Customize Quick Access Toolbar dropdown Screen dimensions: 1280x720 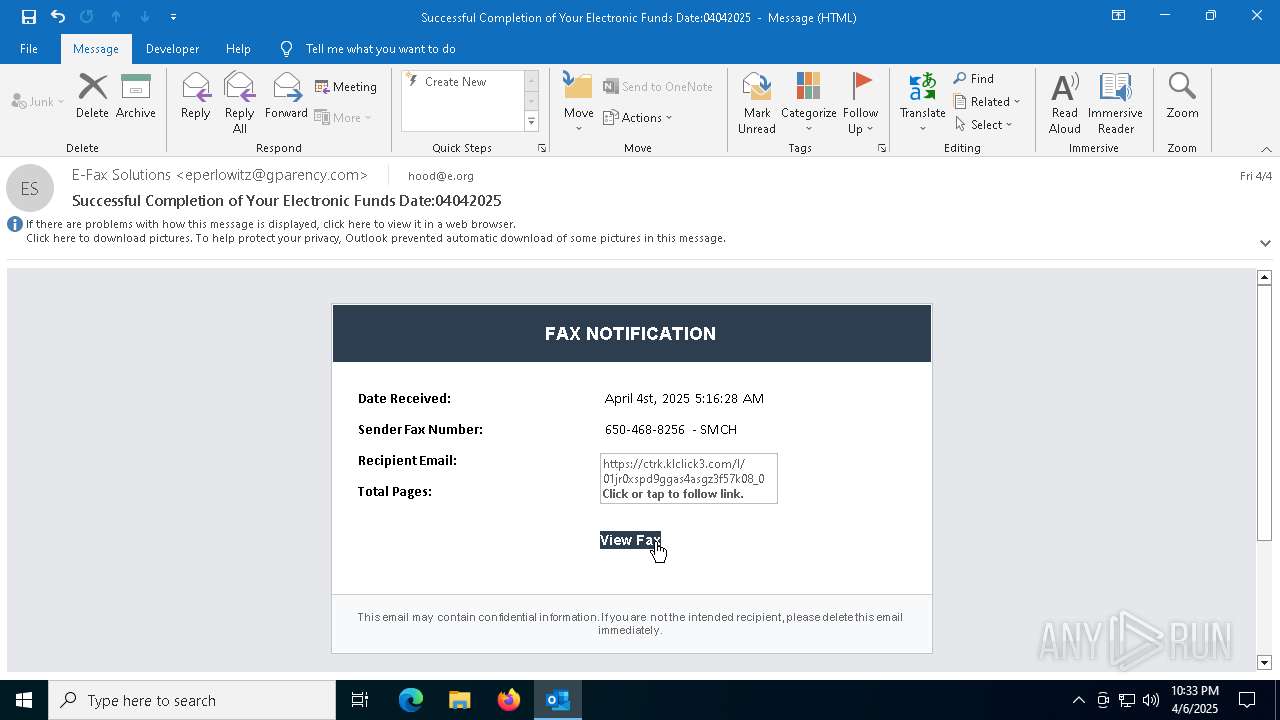tap(174, 17)
